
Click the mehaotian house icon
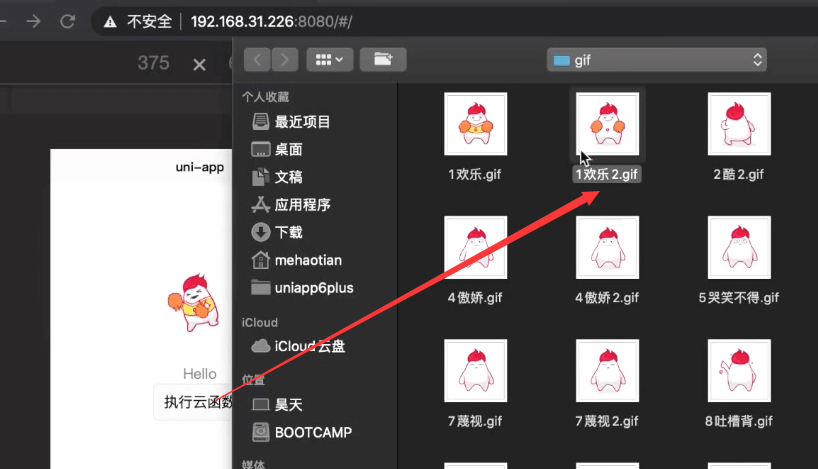click(x=260, y=260)
